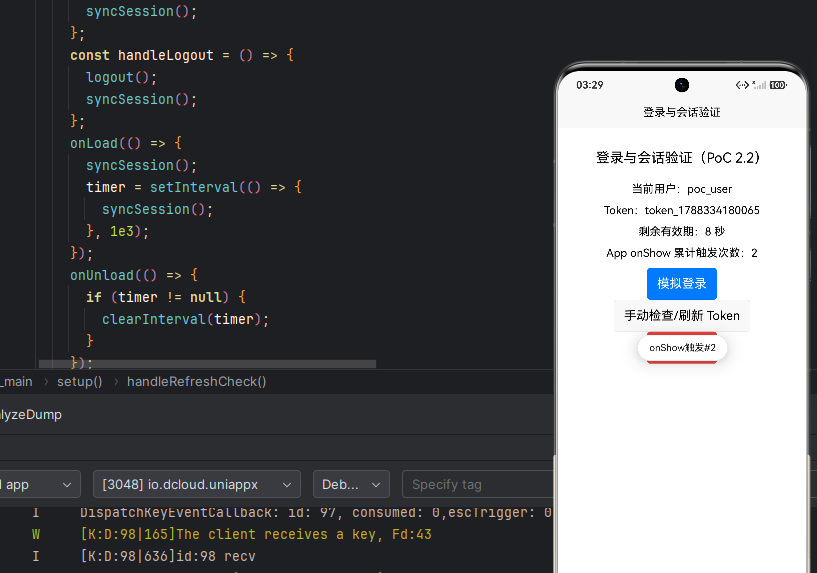Tap the battery icon in phone status bar
The image size is (817, 573).
coord(778,85)
